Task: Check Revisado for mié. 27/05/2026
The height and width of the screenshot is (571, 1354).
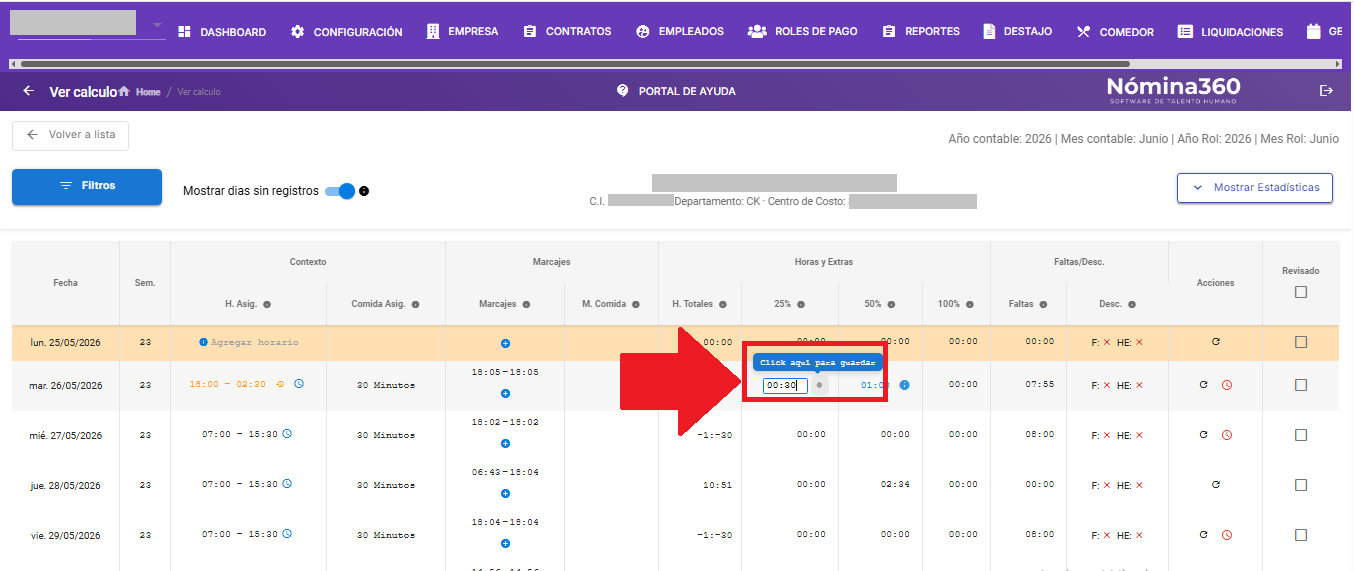Action: click(1300, 435)
